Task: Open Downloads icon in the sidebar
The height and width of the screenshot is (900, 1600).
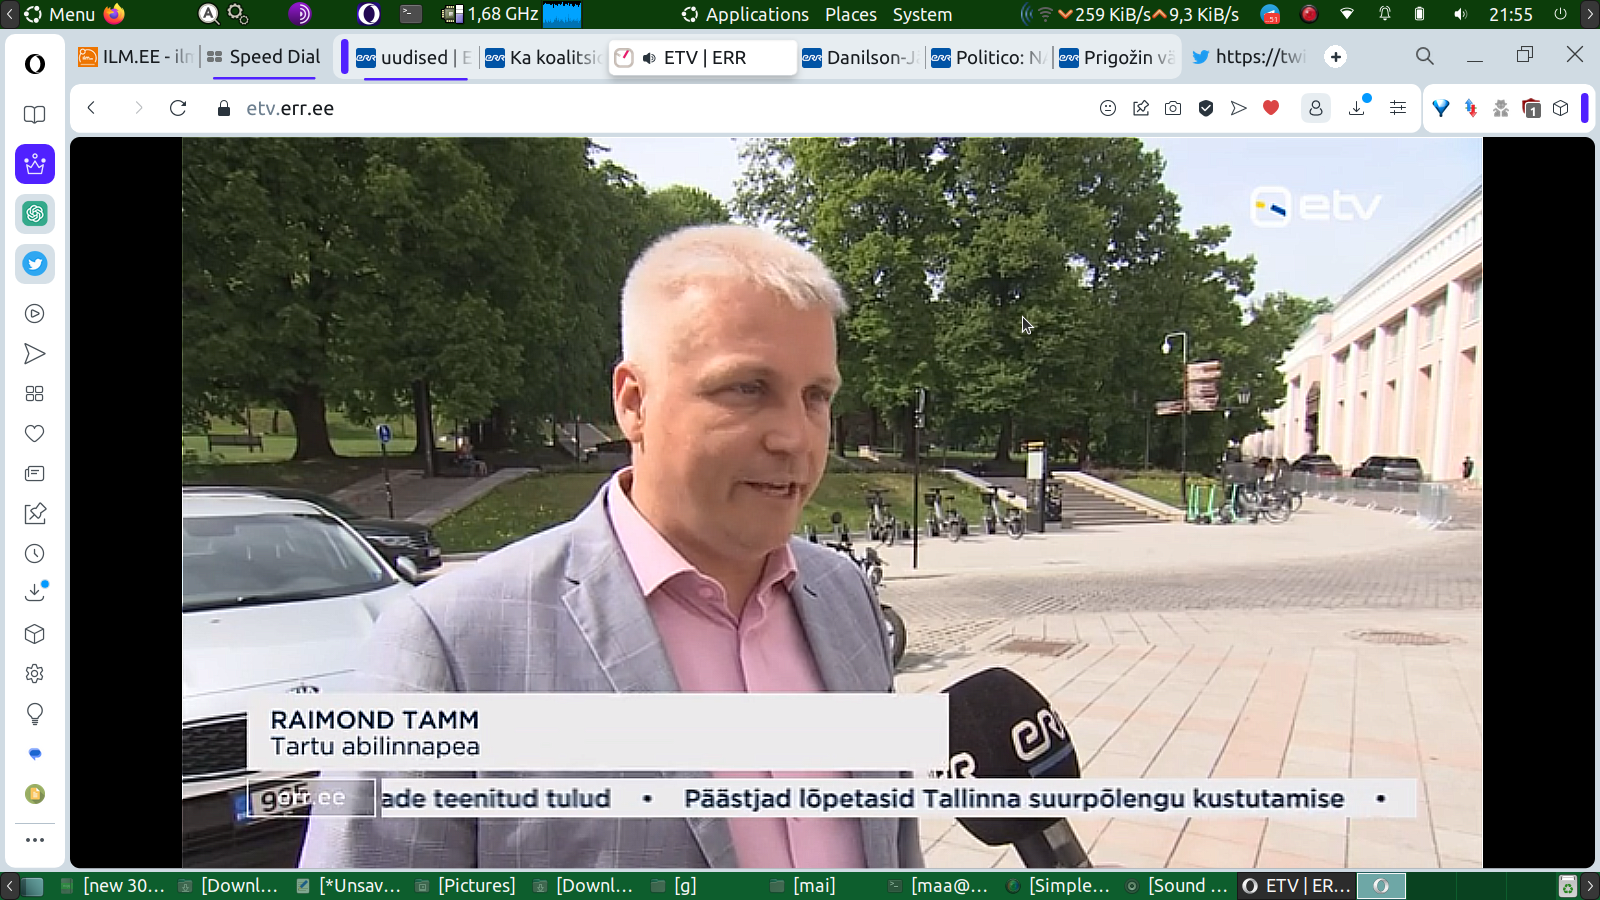Action: tap(35, 592)
